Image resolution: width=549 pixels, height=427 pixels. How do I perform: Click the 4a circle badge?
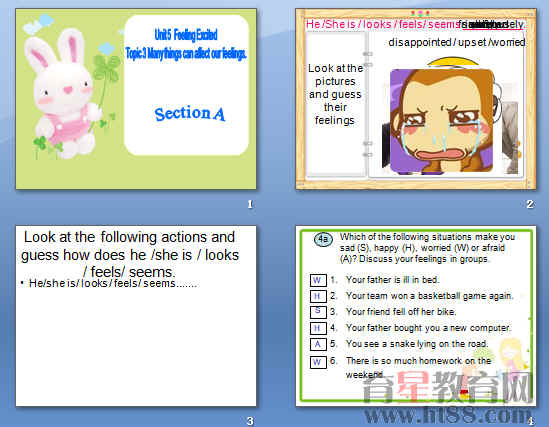[x=323, y=239]
